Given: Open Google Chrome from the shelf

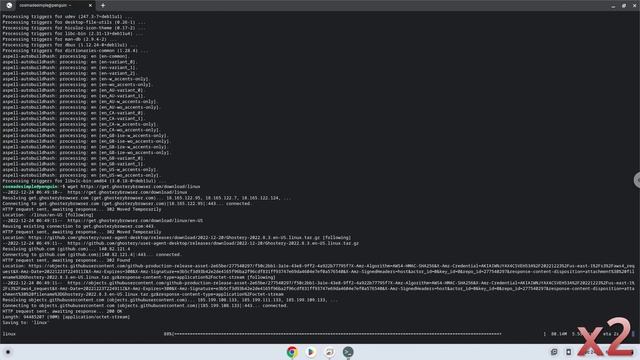Looking at the screenshot, I should (292, 352).
